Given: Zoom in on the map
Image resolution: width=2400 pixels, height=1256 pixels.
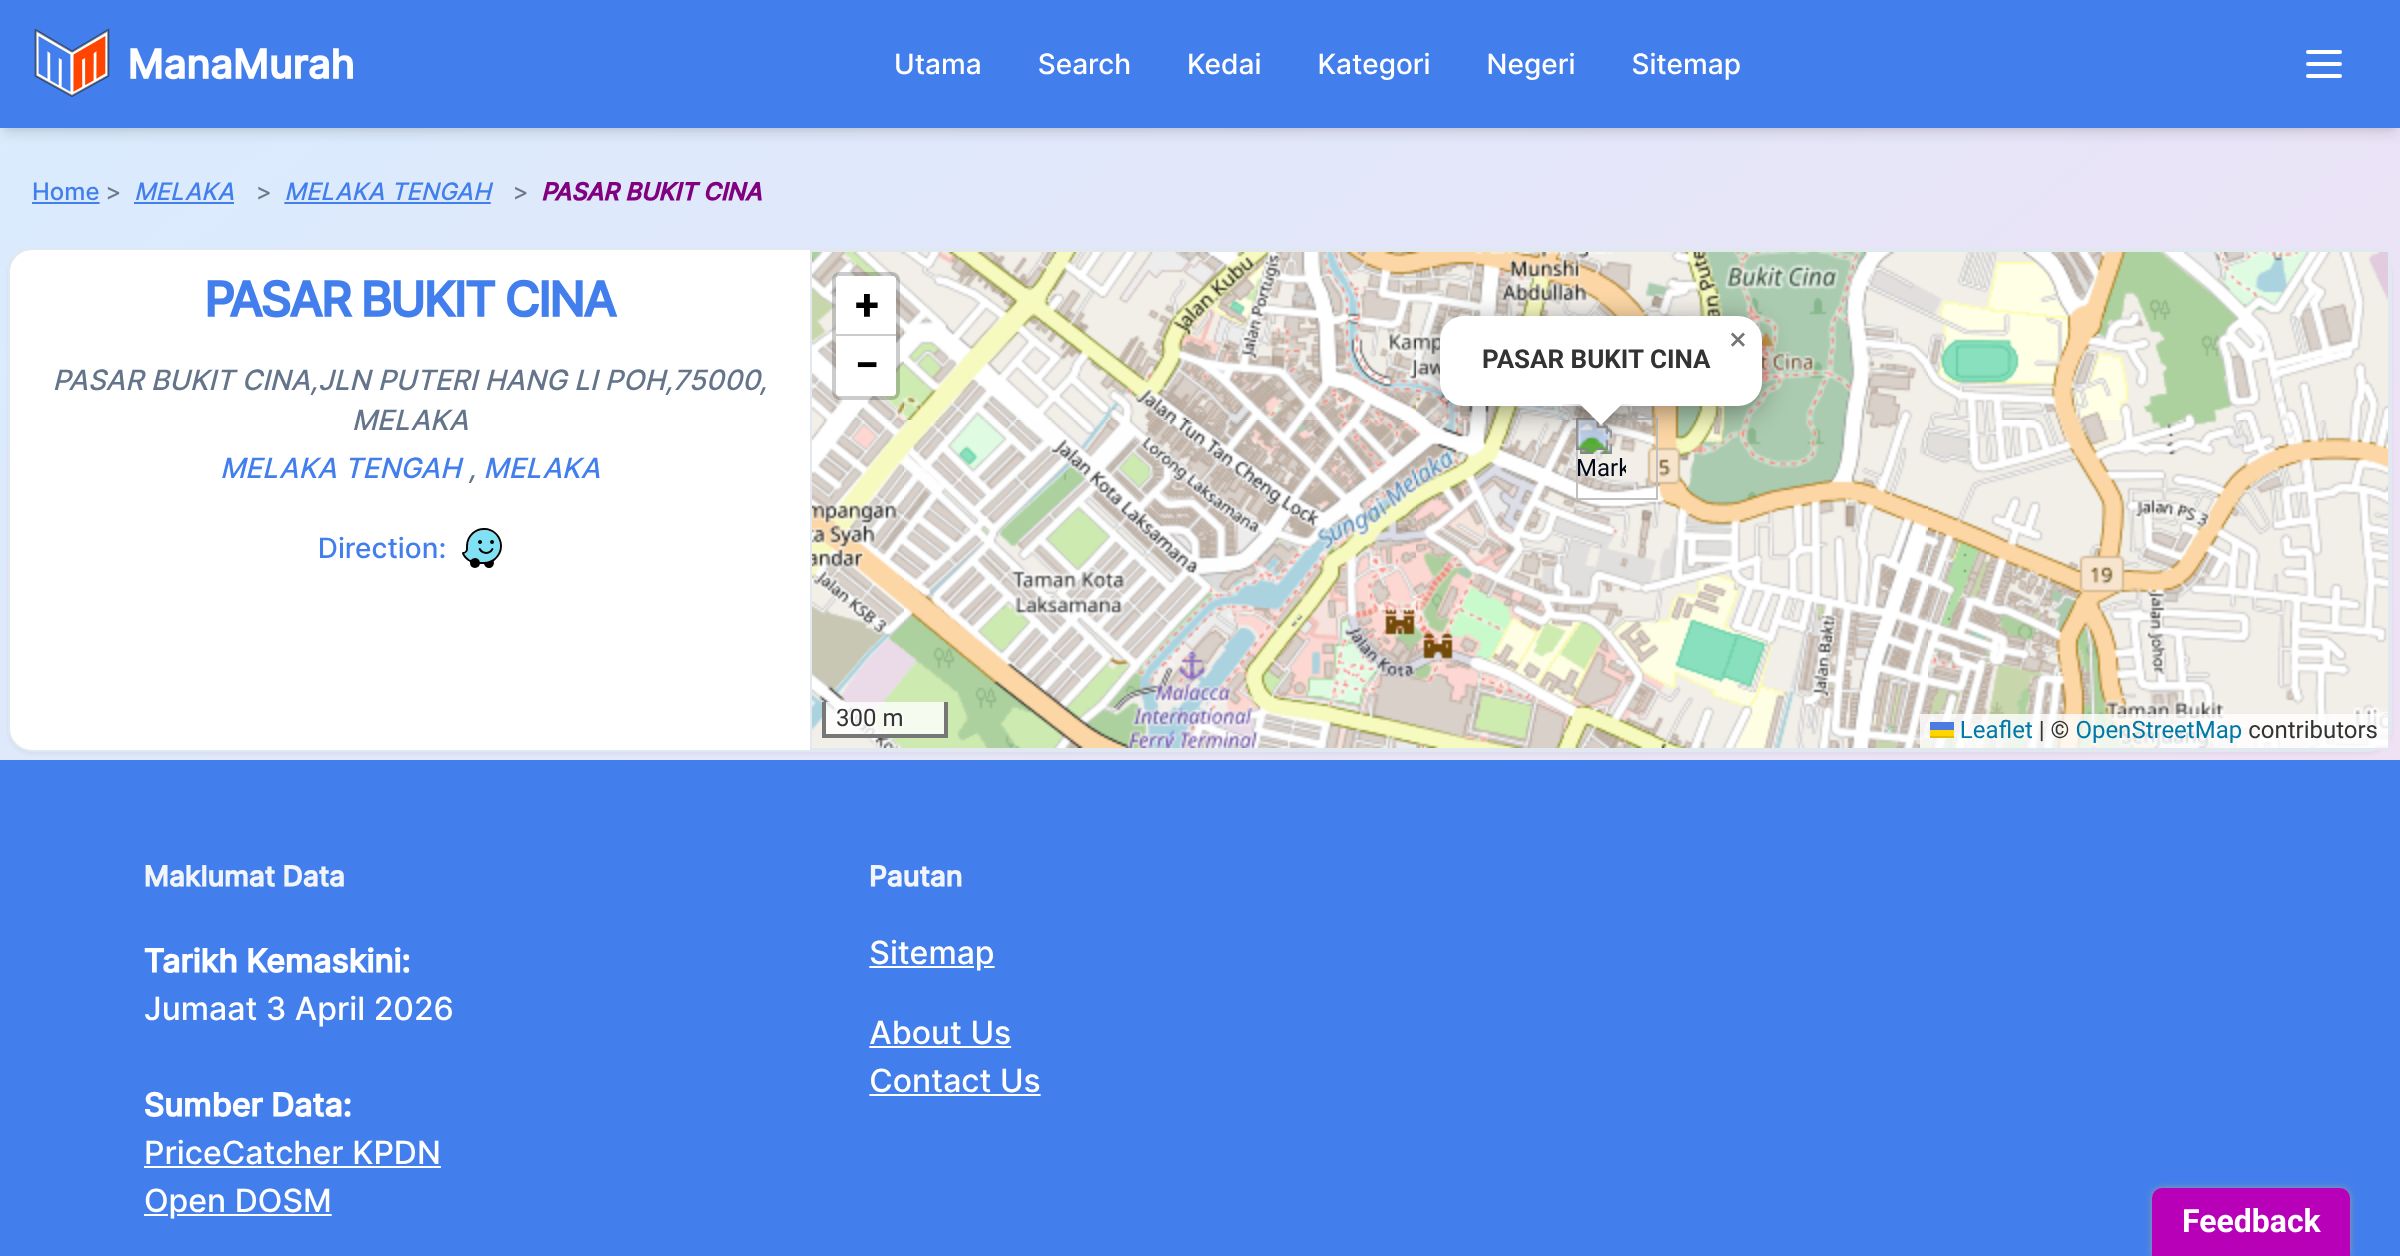Looking at the screenshot, I should 866,305.
